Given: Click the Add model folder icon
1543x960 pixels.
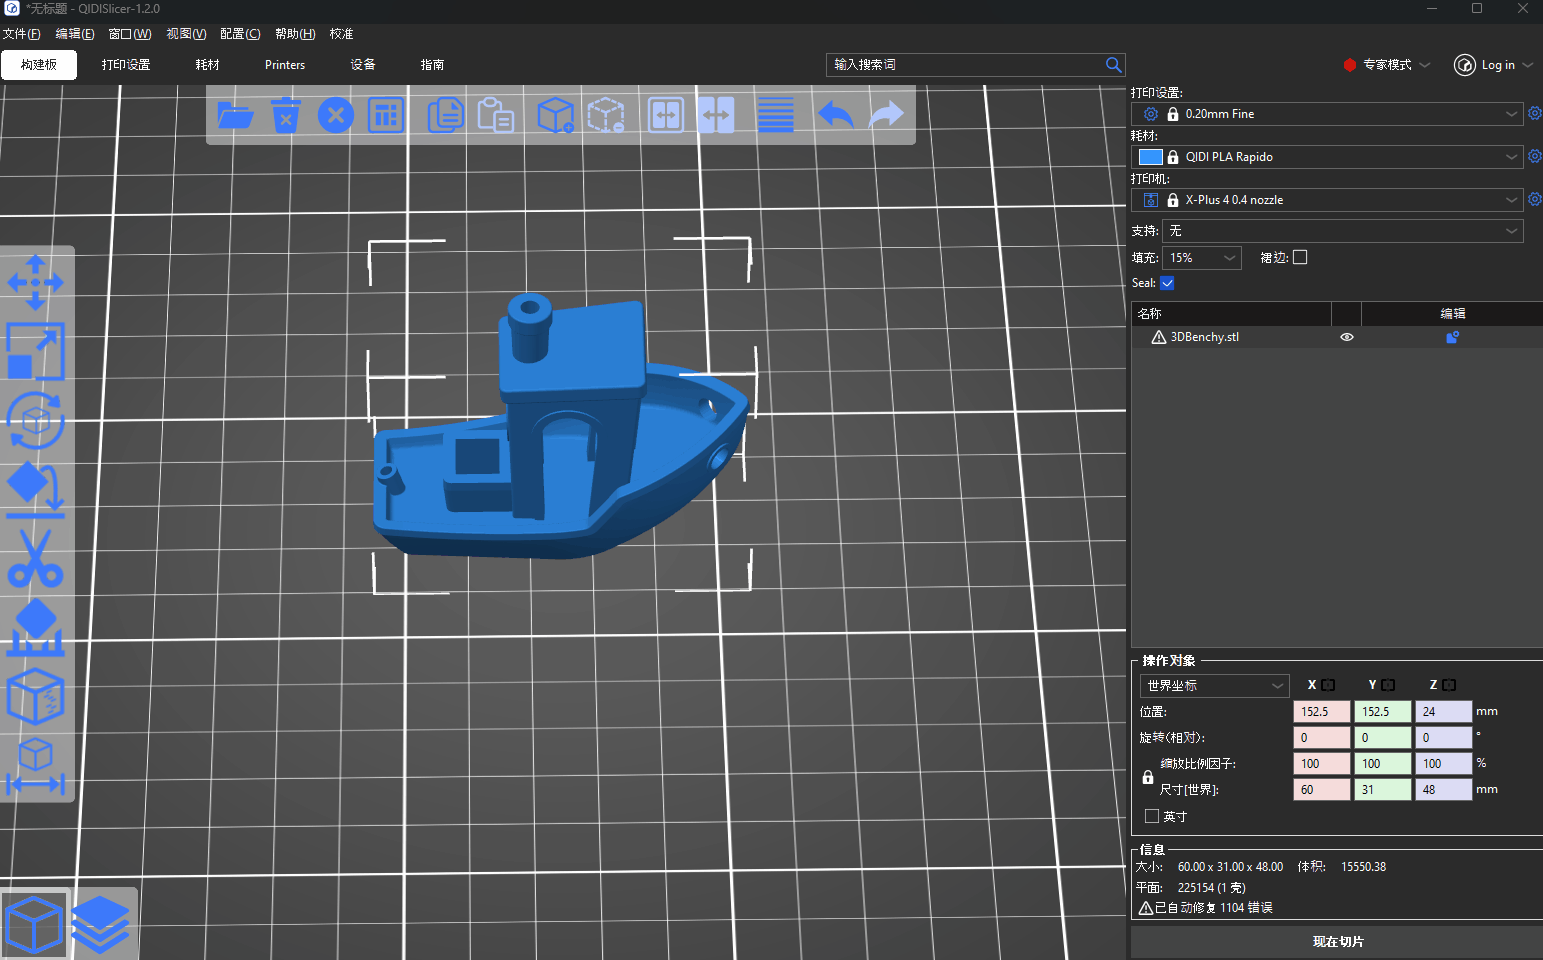Looking at the screenshot, I should (x=236, y=115).
